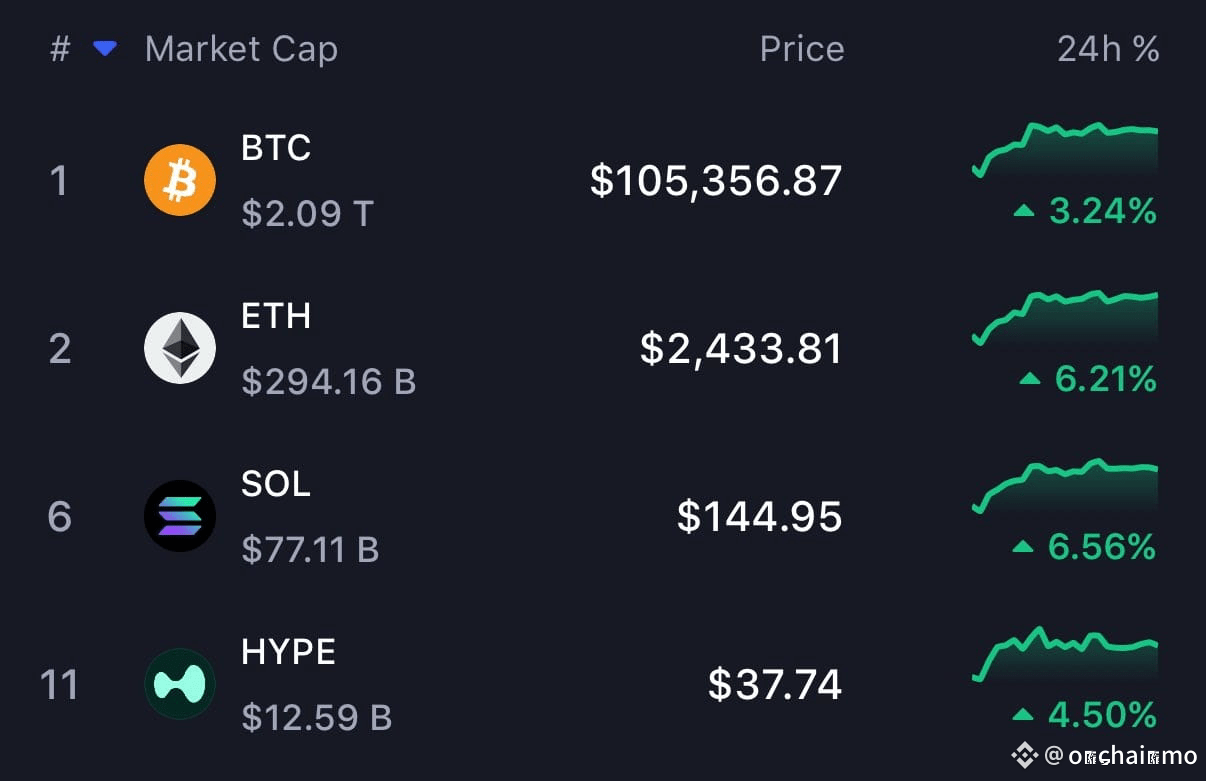Toggle the blue rank sort arrow
1206x781 pixels.
[105, 48]
